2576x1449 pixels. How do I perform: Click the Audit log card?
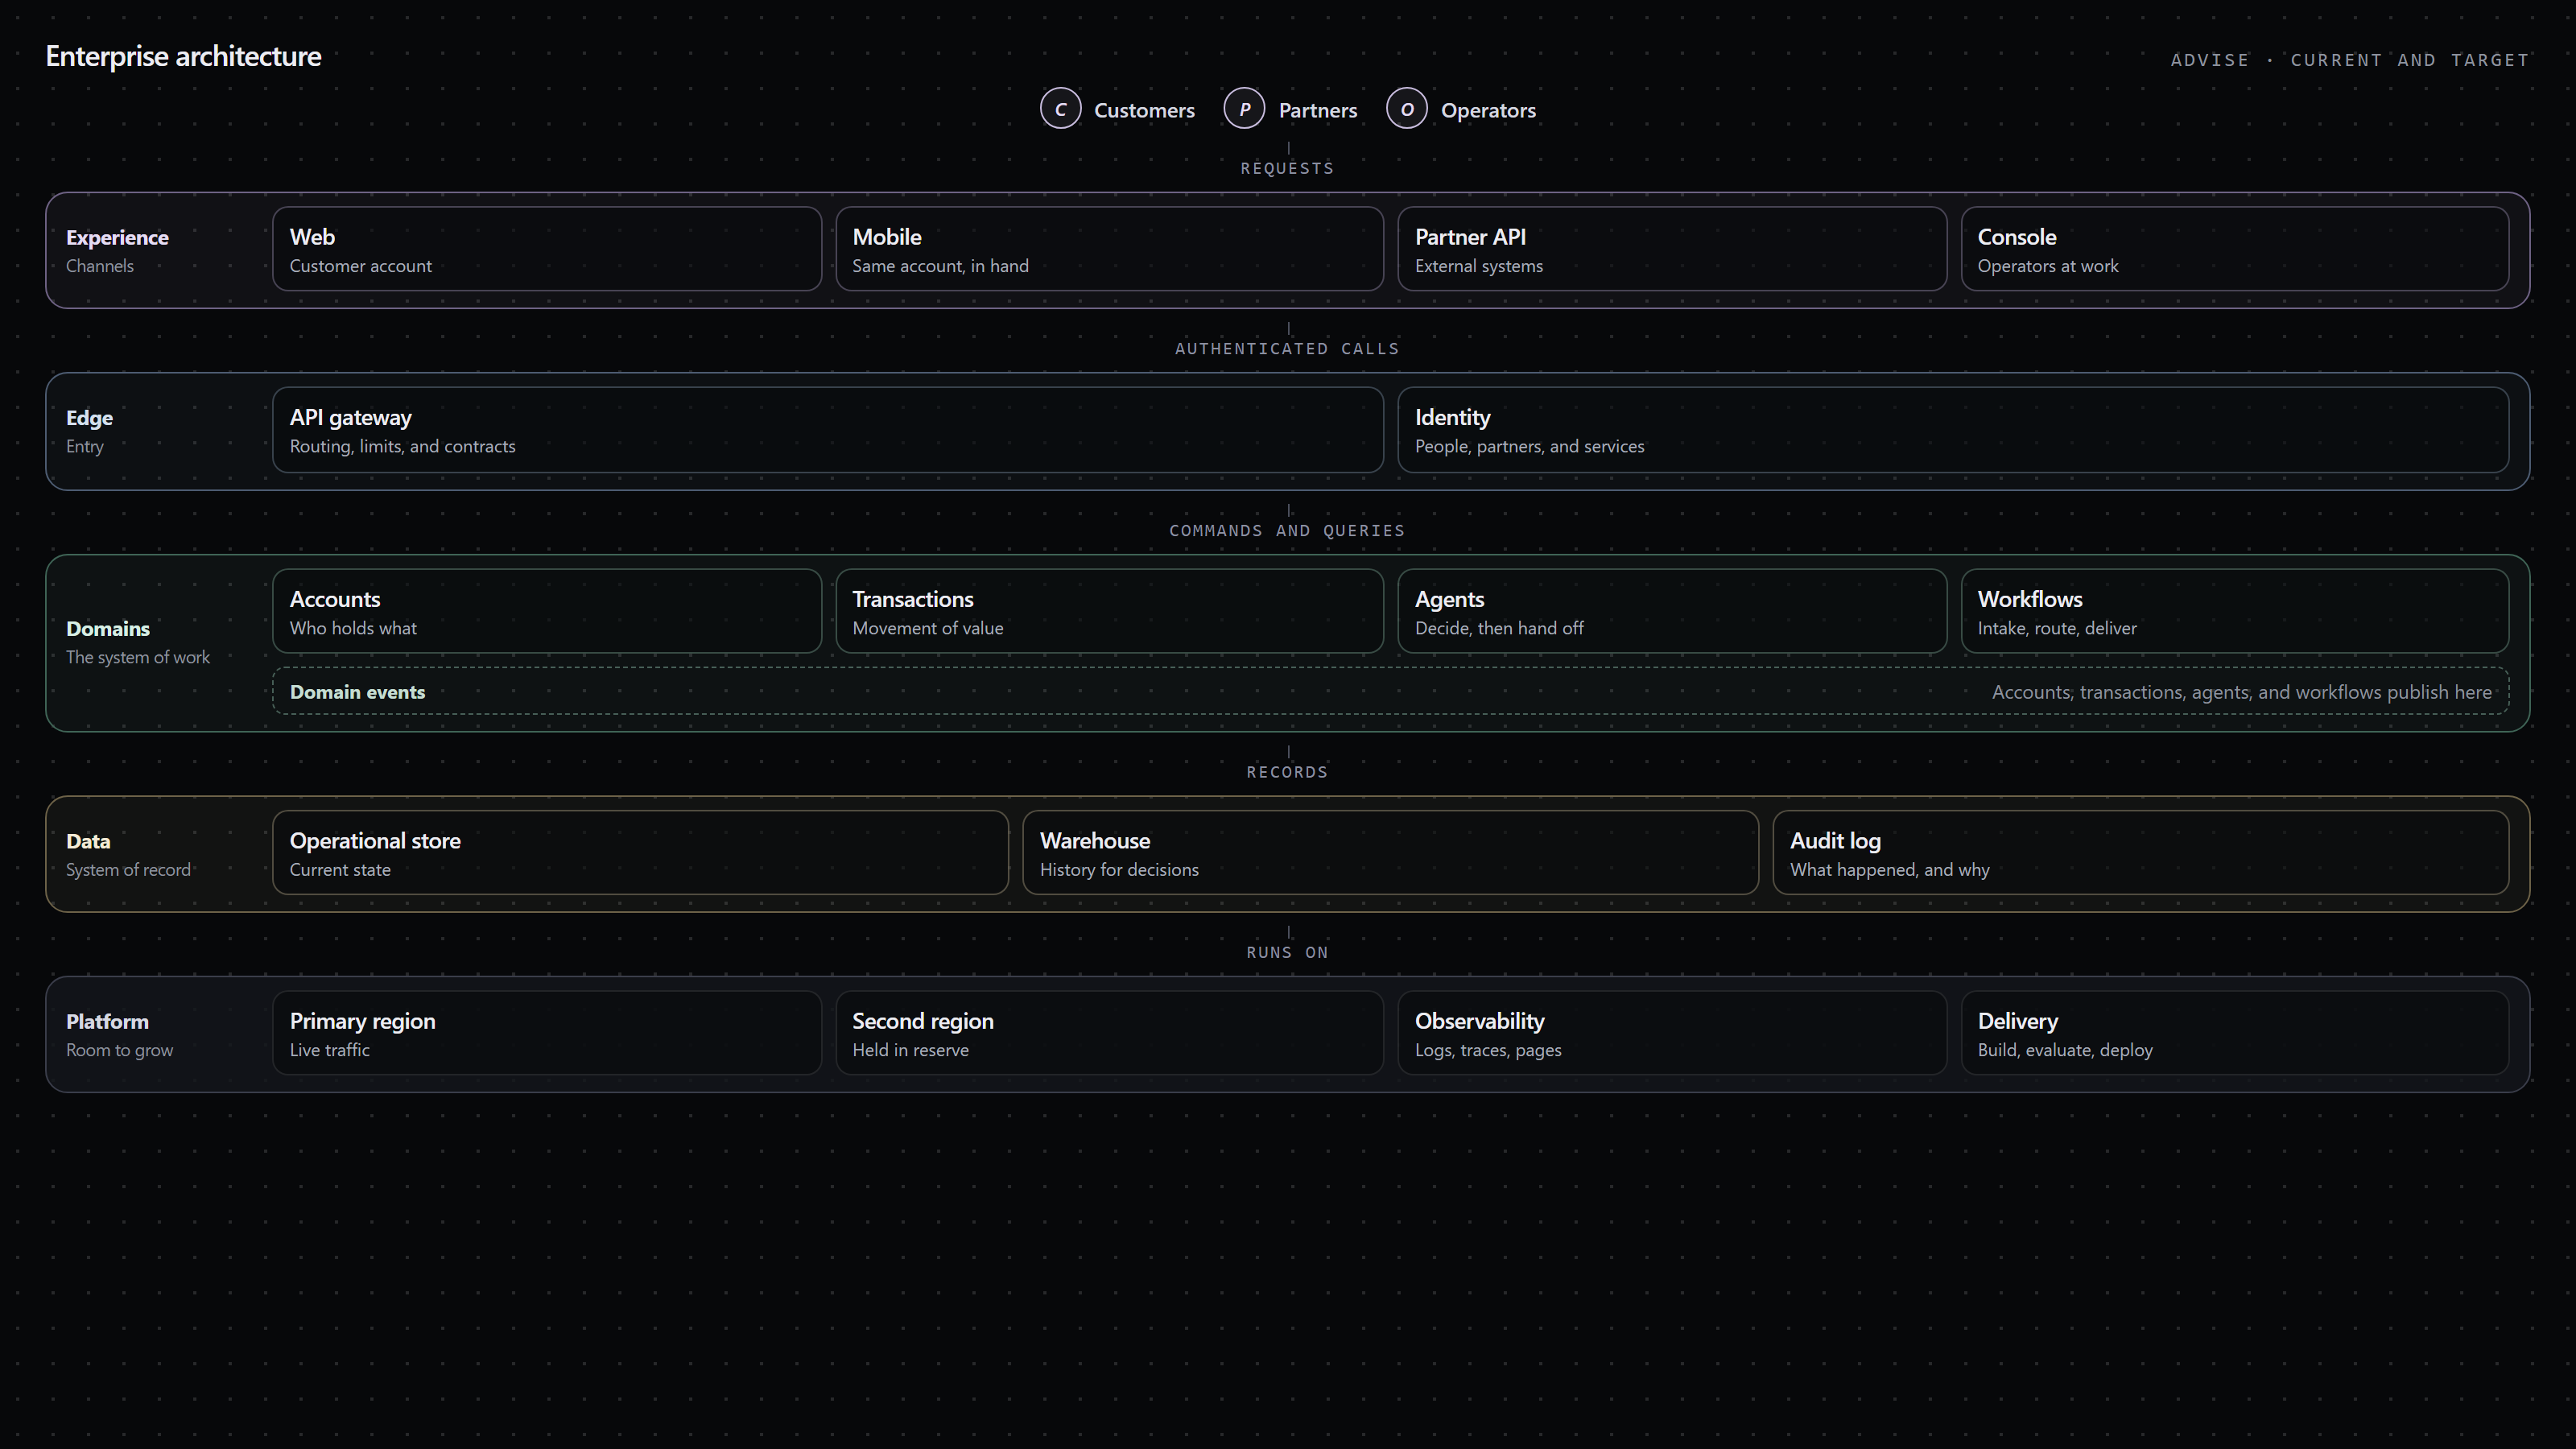2141,853
